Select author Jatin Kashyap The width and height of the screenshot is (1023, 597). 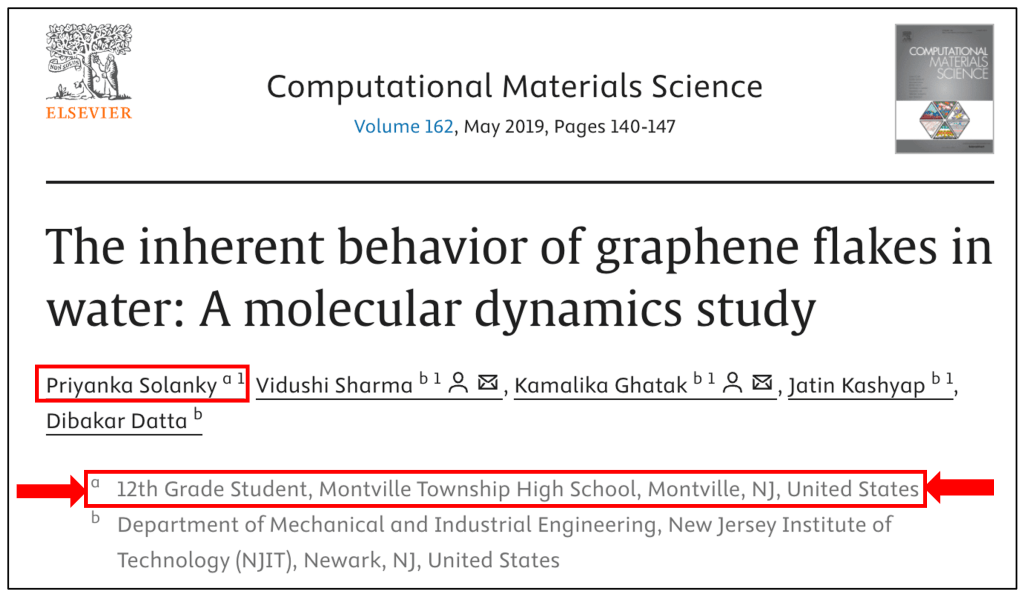pos(857,386)
